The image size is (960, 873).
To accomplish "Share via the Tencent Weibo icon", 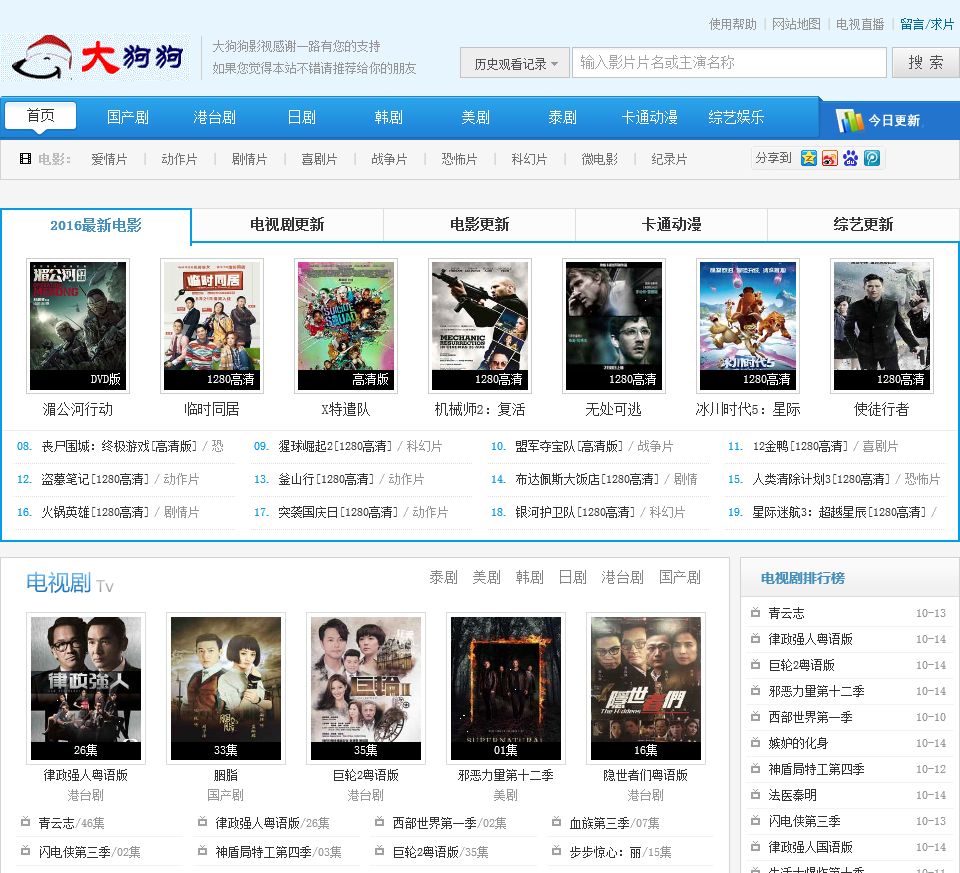I will pos(872,159).
